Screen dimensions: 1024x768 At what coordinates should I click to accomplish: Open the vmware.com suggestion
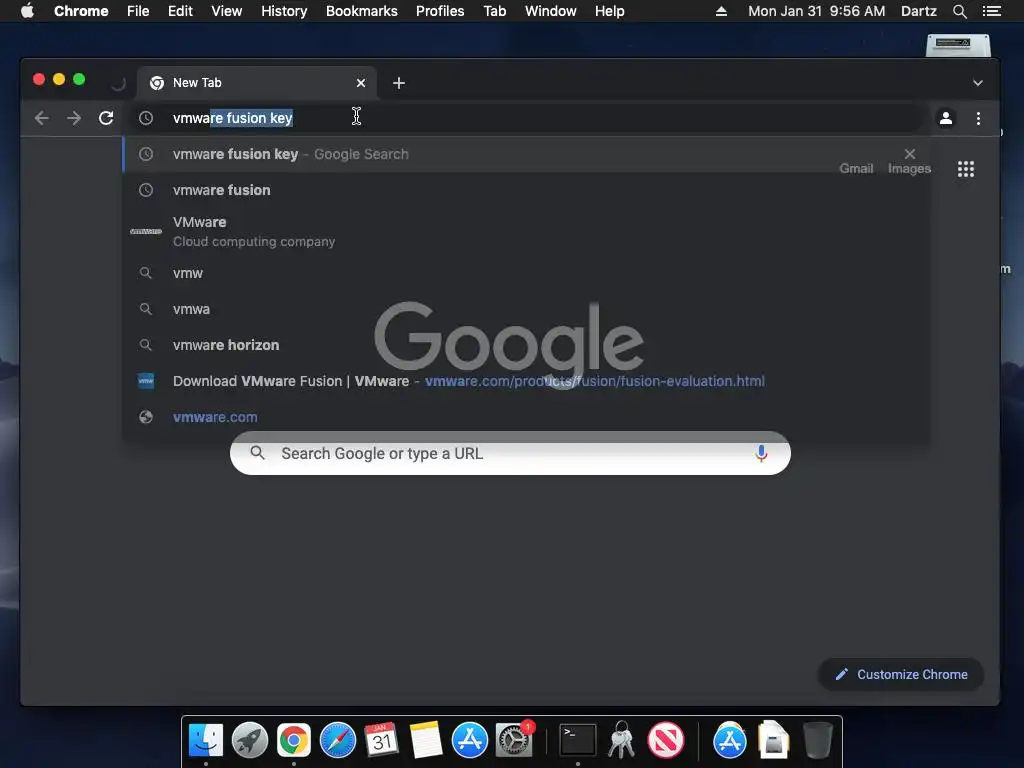point(526,417)
